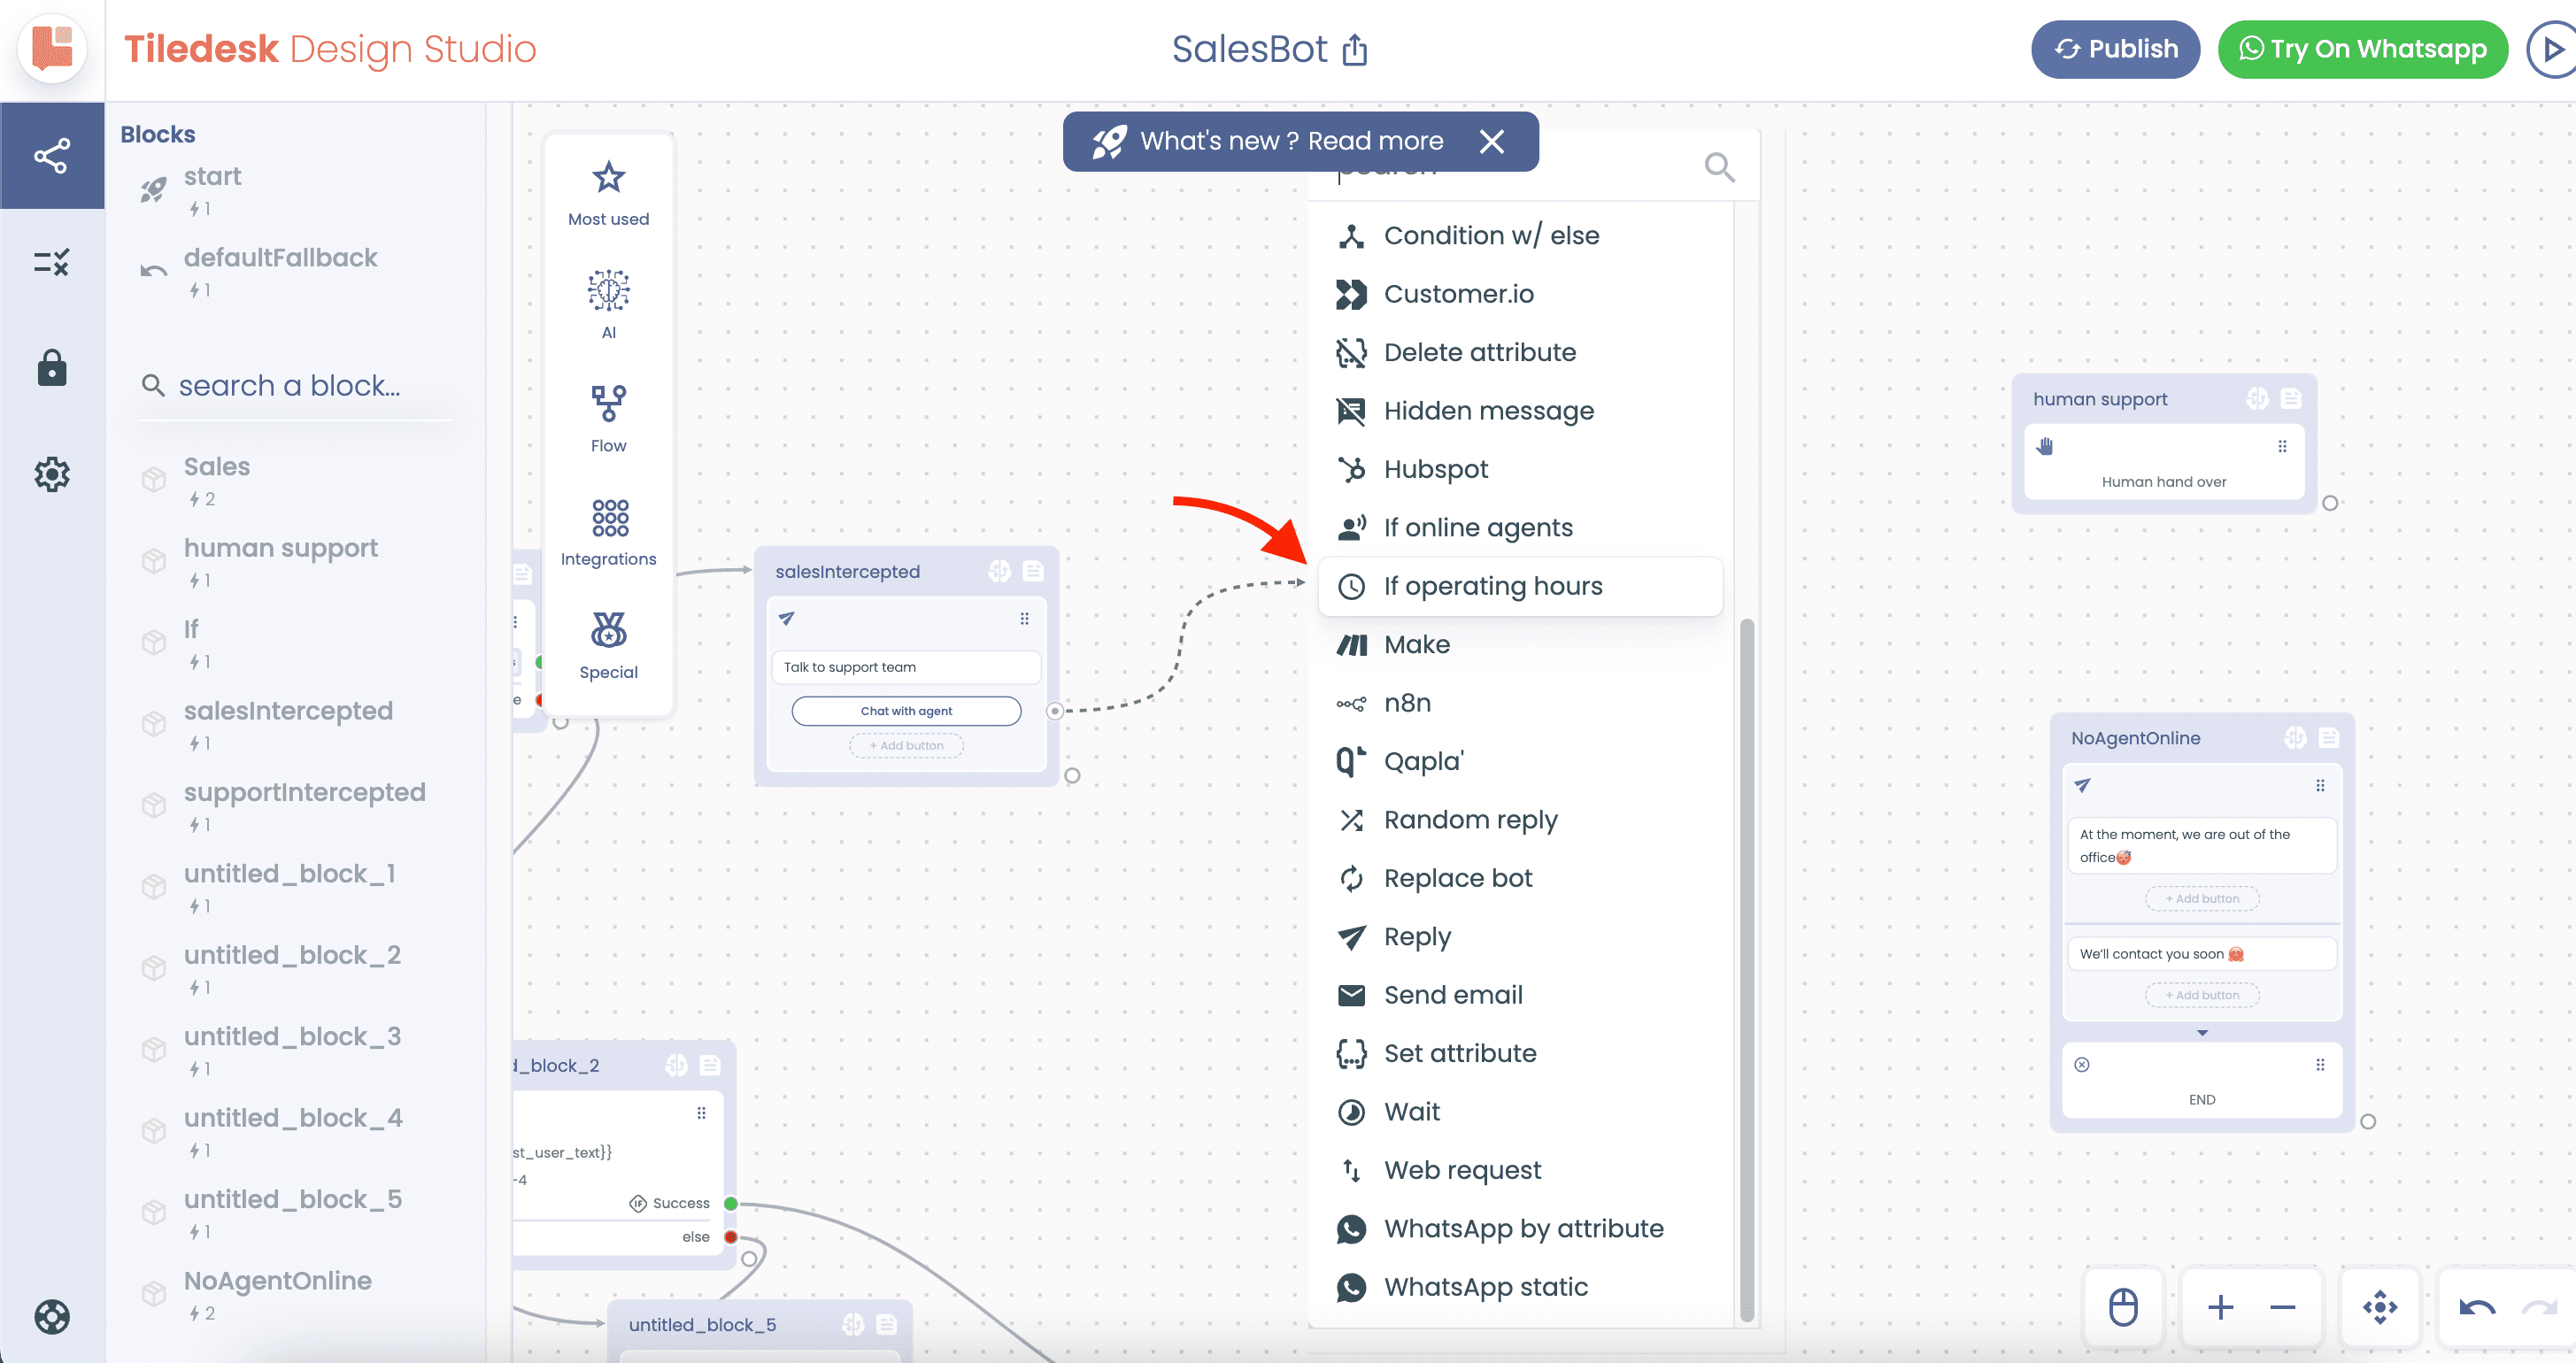Choose Set attribute action
This screenshot has width=2576, height=1363.
(1520, 1053)
